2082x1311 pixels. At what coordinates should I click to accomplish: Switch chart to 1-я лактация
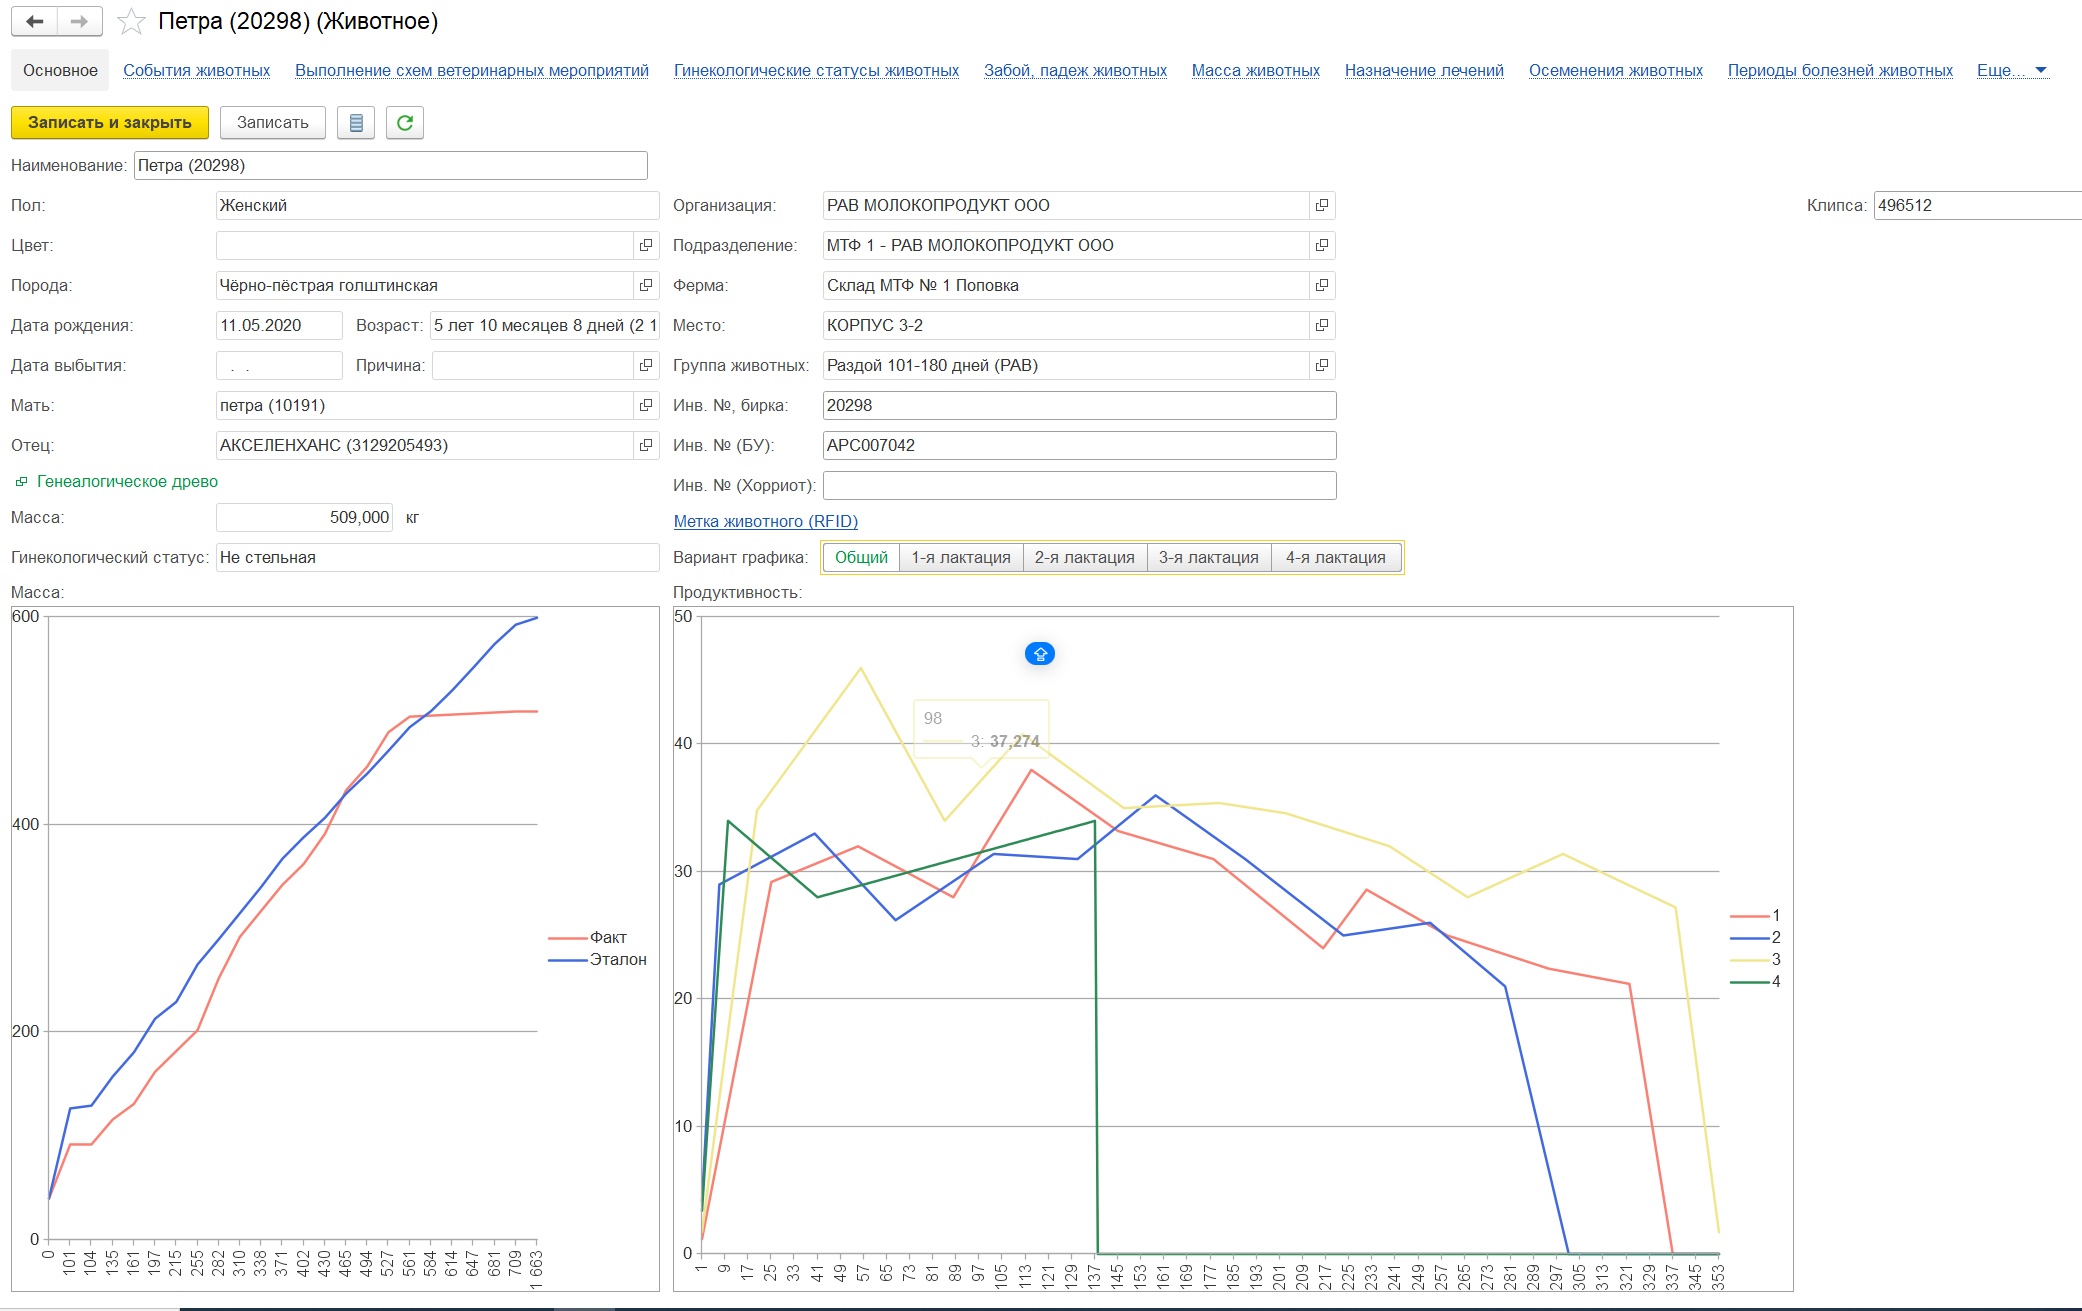(x=960, y=557)
